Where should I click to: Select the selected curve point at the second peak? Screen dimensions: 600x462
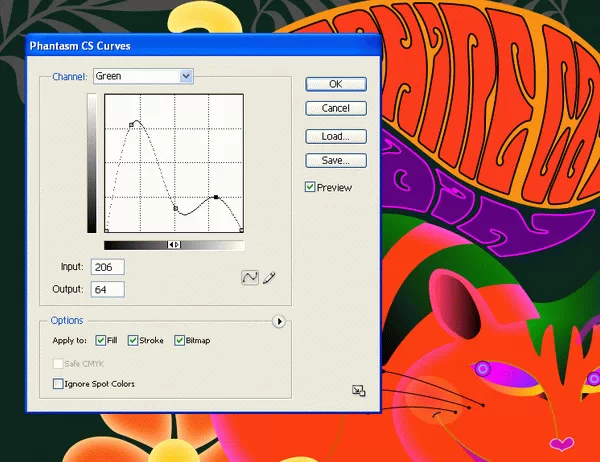point(216,198)
